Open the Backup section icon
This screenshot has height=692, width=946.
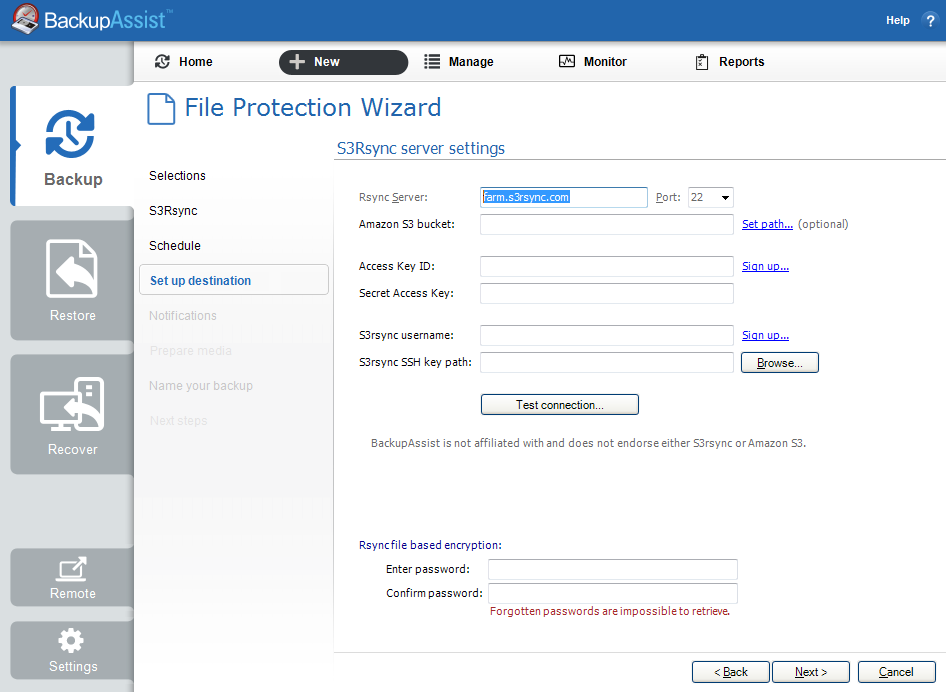[x=70, y=134]
